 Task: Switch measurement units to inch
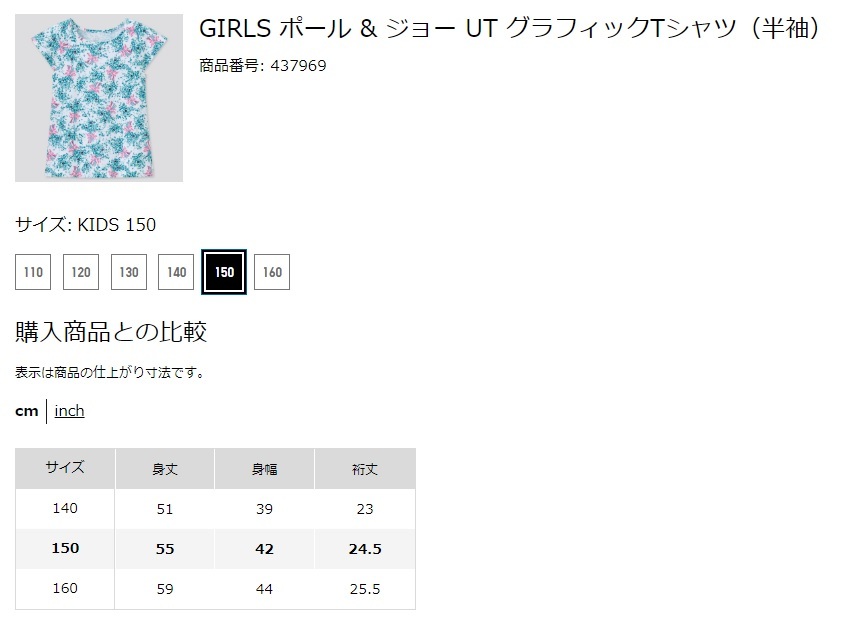point(69,411)
